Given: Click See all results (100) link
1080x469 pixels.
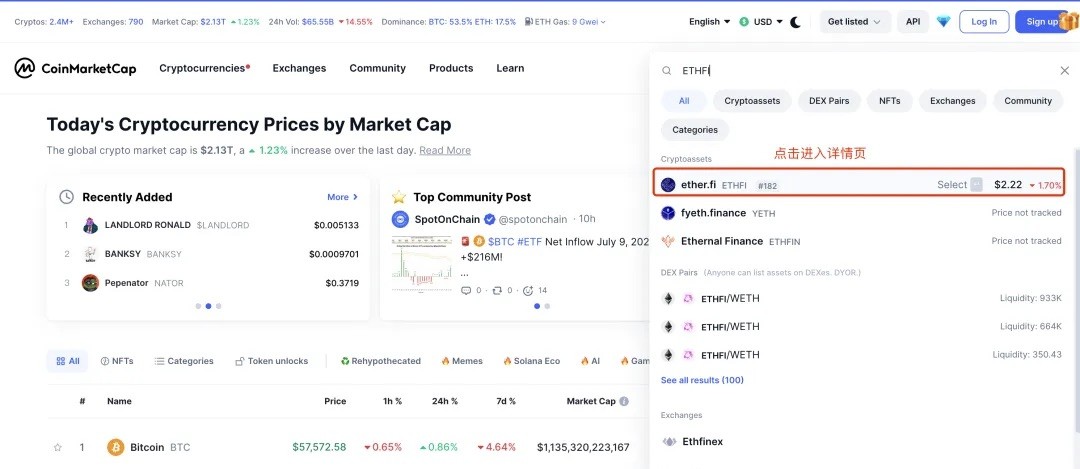Looking at the screenshot, I should pyautogui.click(x=702, y=380).
